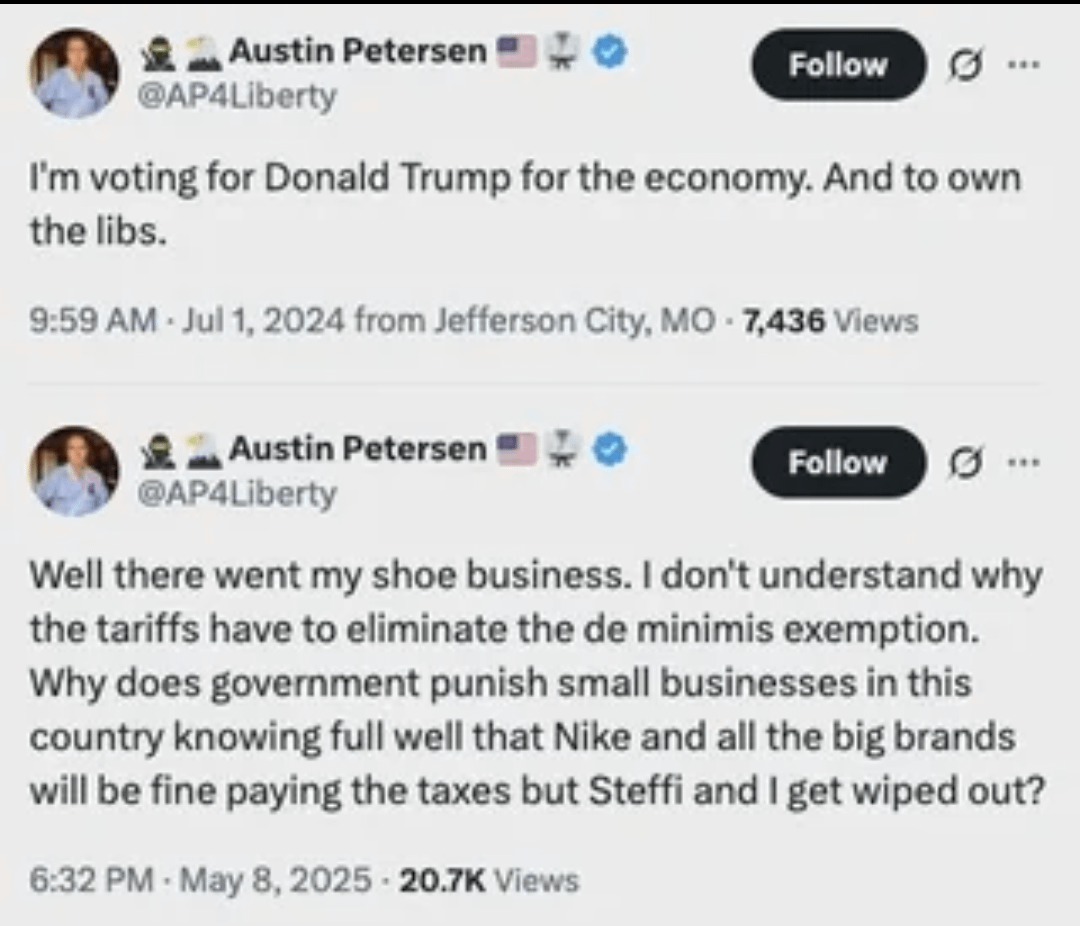Open @AP4Liberty handle on second tweet
The height and width of the screenshot is (926, 1080).
(236, 494)
